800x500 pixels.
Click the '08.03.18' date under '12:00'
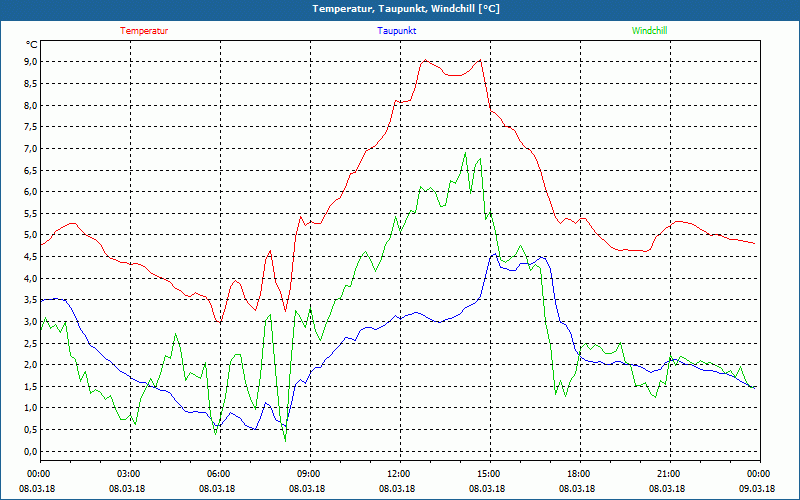pos(397,489)
